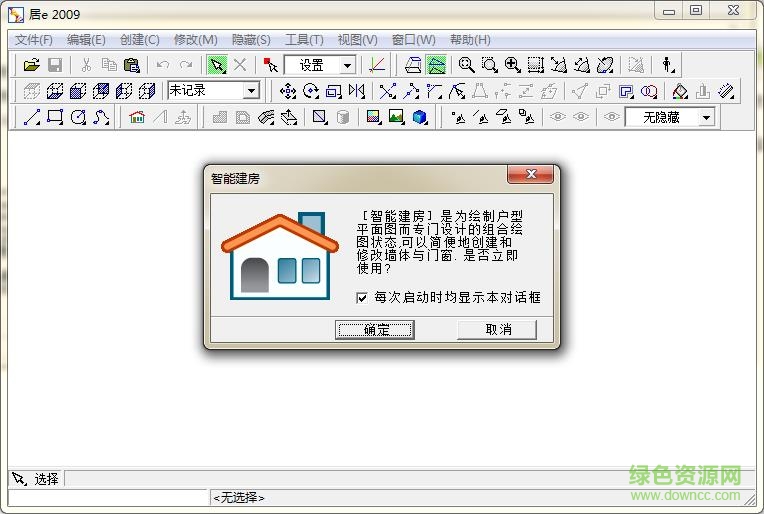The image size is (764, 514).
Task: Click the red-square pointer pick icon
Action: click(270, 65)
